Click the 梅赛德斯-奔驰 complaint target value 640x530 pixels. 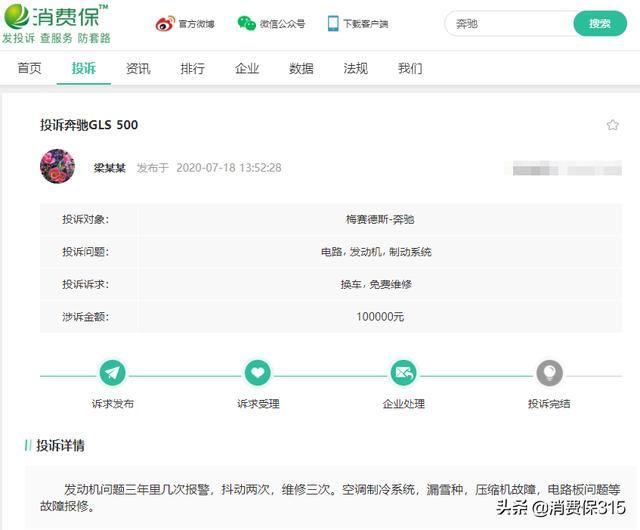pos(380,220)
